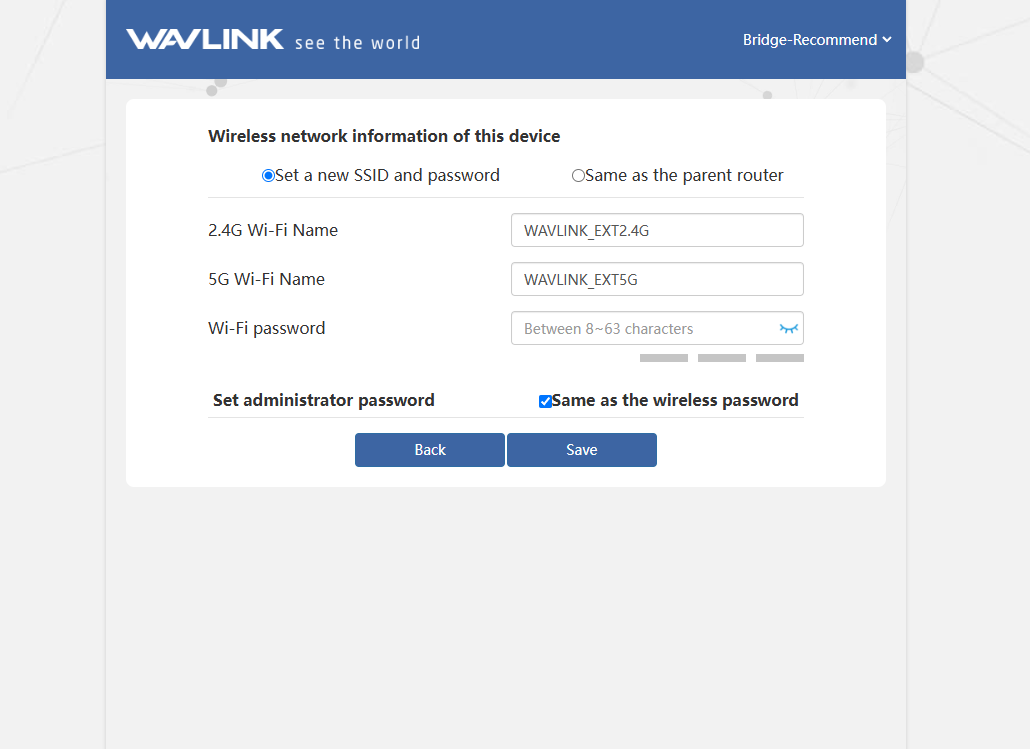Click the WAVLINK logo in header
Image resolution: width=1030 pixels, height=749 pixels.
point(205,40)
